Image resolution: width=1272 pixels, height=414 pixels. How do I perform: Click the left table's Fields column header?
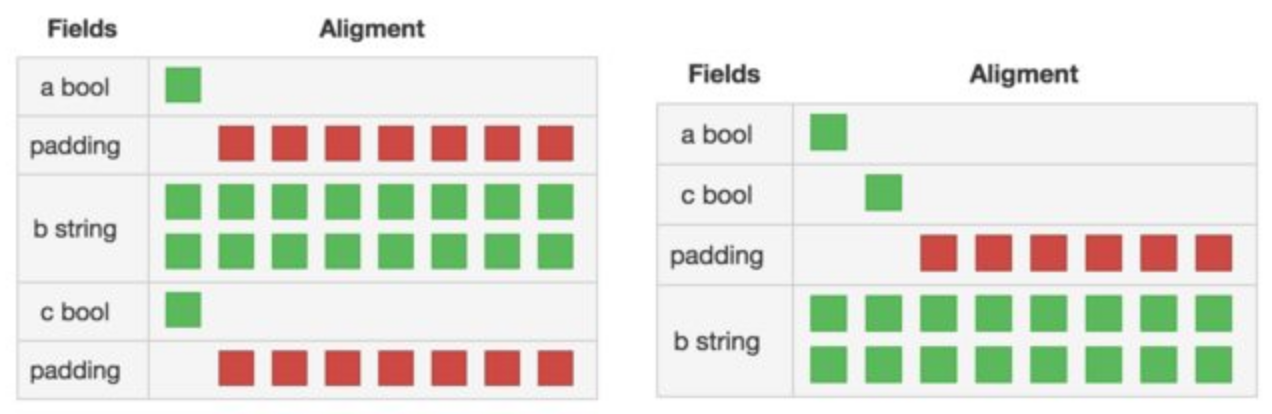click(x=82, y=29)
